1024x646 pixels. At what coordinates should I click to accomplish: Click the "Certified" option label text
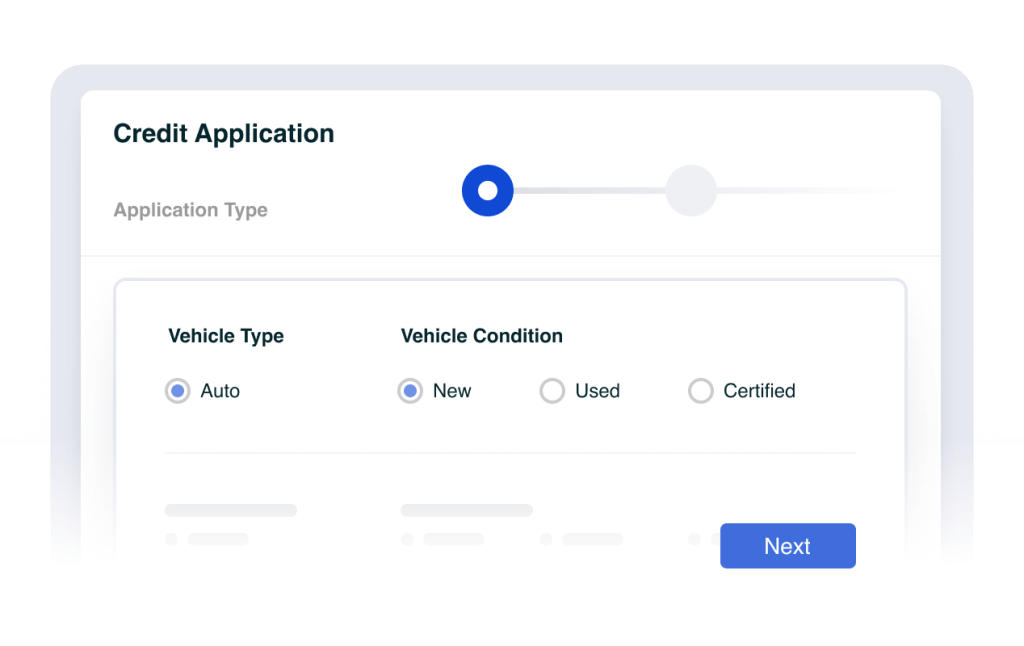(759, 391)
